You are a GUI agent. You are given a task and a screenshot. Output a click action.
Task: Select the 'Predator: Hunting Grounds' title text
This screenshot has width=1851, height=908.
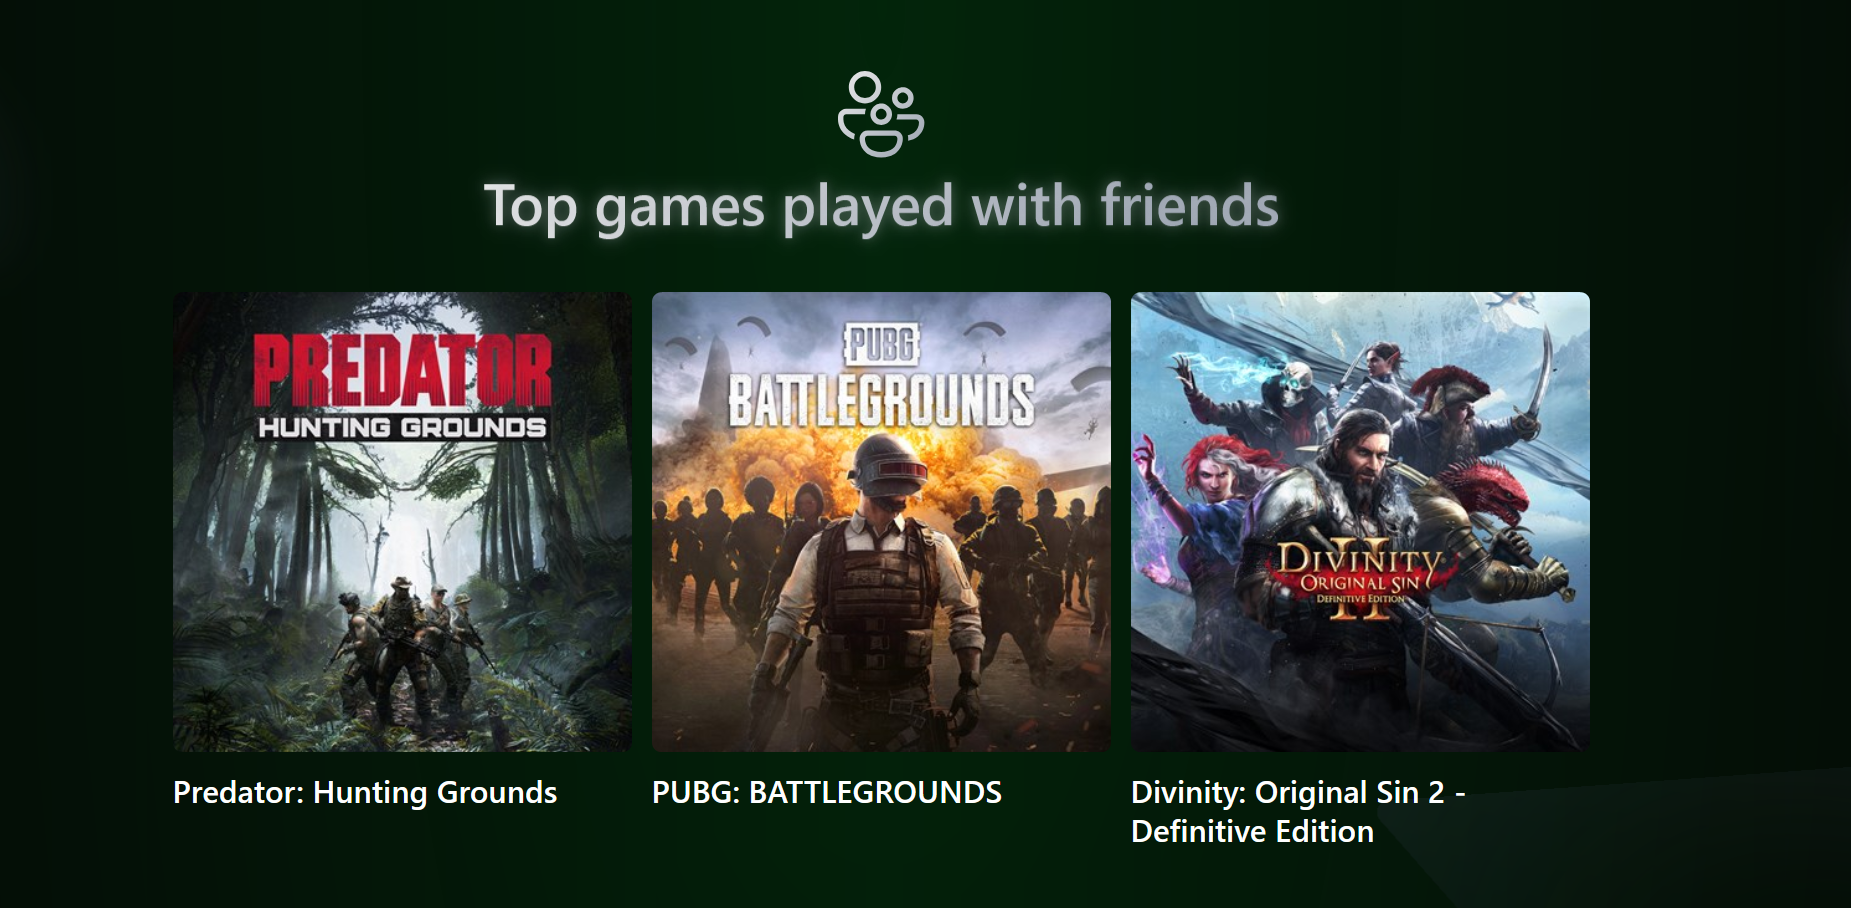click(365, 792)
